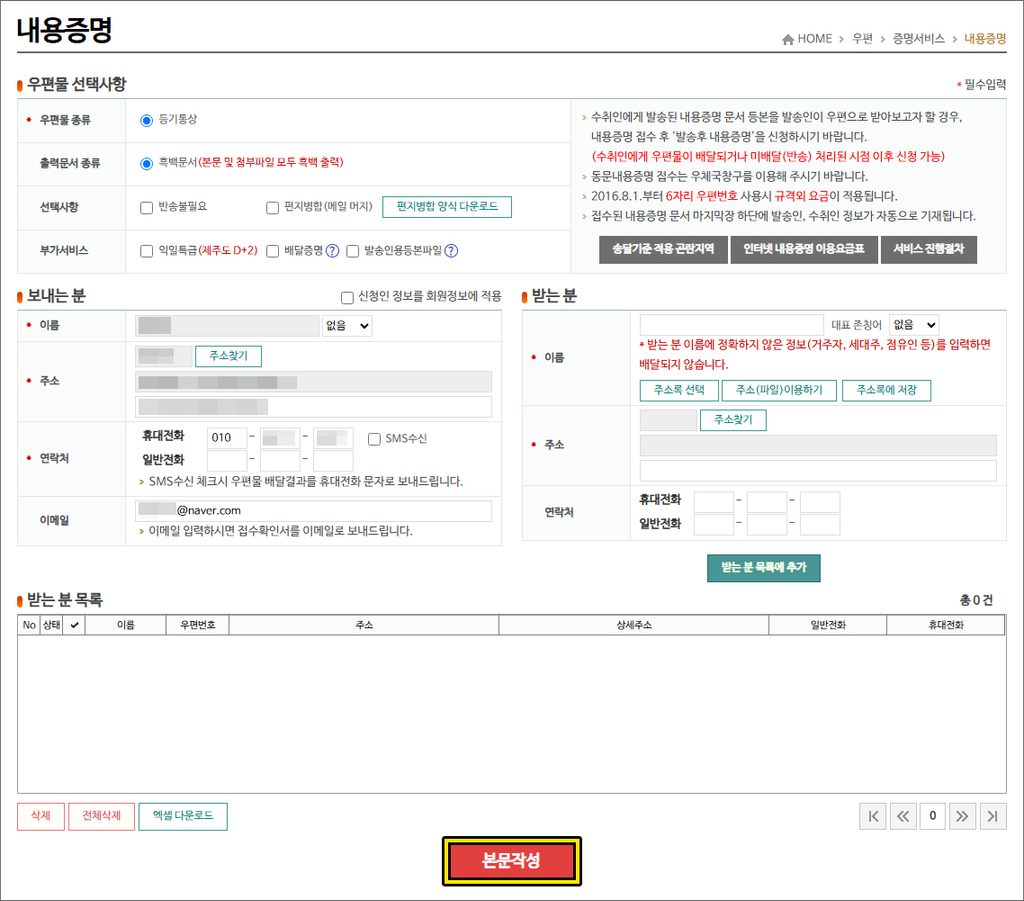Enable 배달증명 checkbox
The height and width of the screenshot is (901, 1024).
pyautogui.click(x=272, y=251)
